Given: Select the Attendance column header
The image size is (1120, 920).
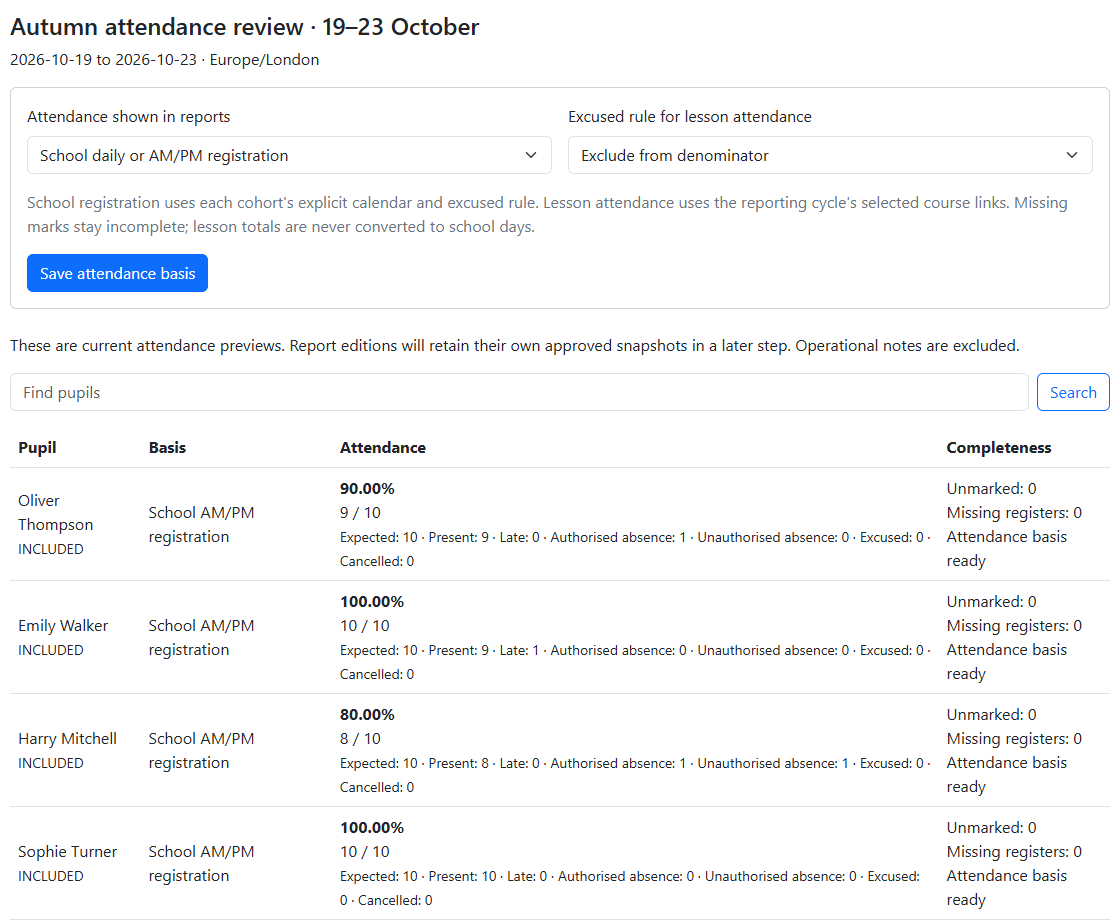Looking at the screenshot, I should coord(383,447).
